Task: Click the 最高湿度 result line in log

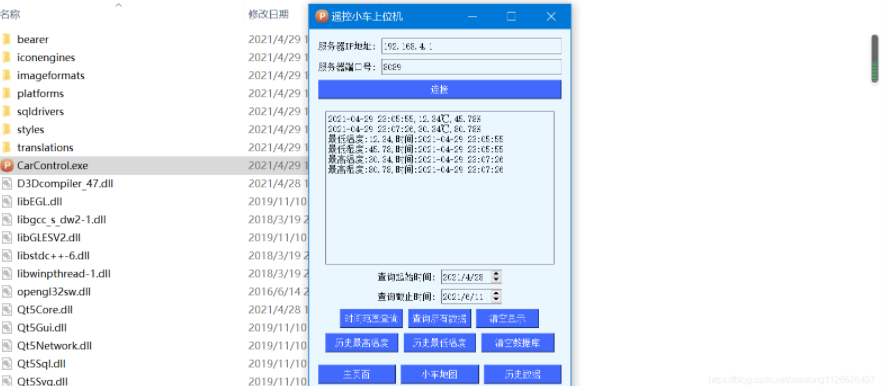Action: click(415, 170)
